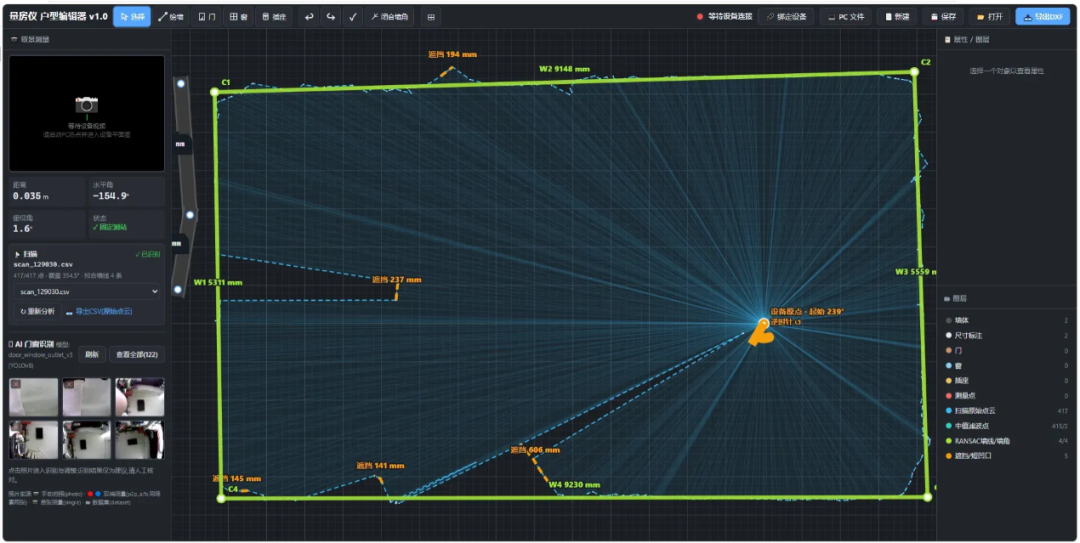Click the camera placeholder icon in preview
1080x543 pixels.
click(87, 104)
